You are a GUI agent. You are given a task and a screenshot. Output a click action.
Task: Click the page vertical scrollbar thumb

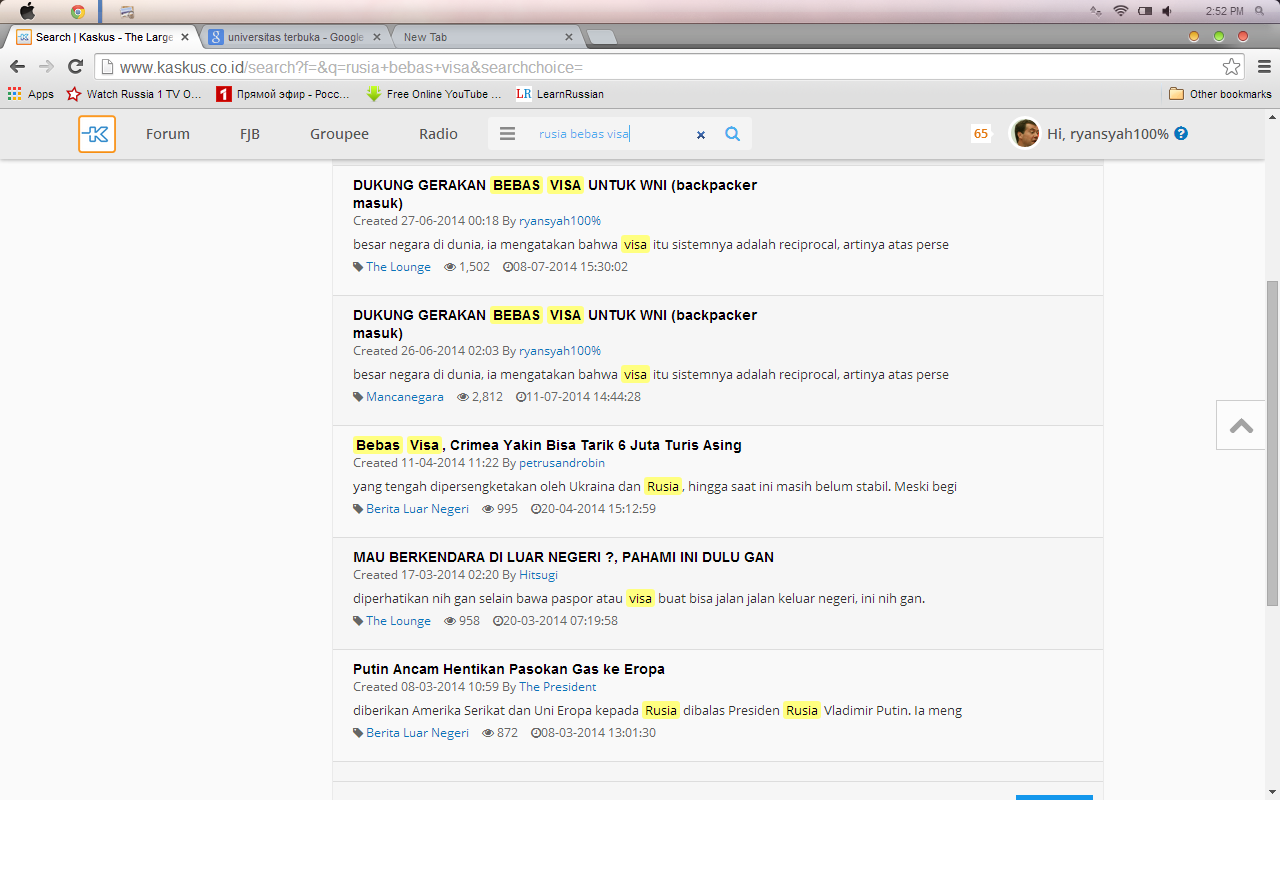[x=1272, y=443]
